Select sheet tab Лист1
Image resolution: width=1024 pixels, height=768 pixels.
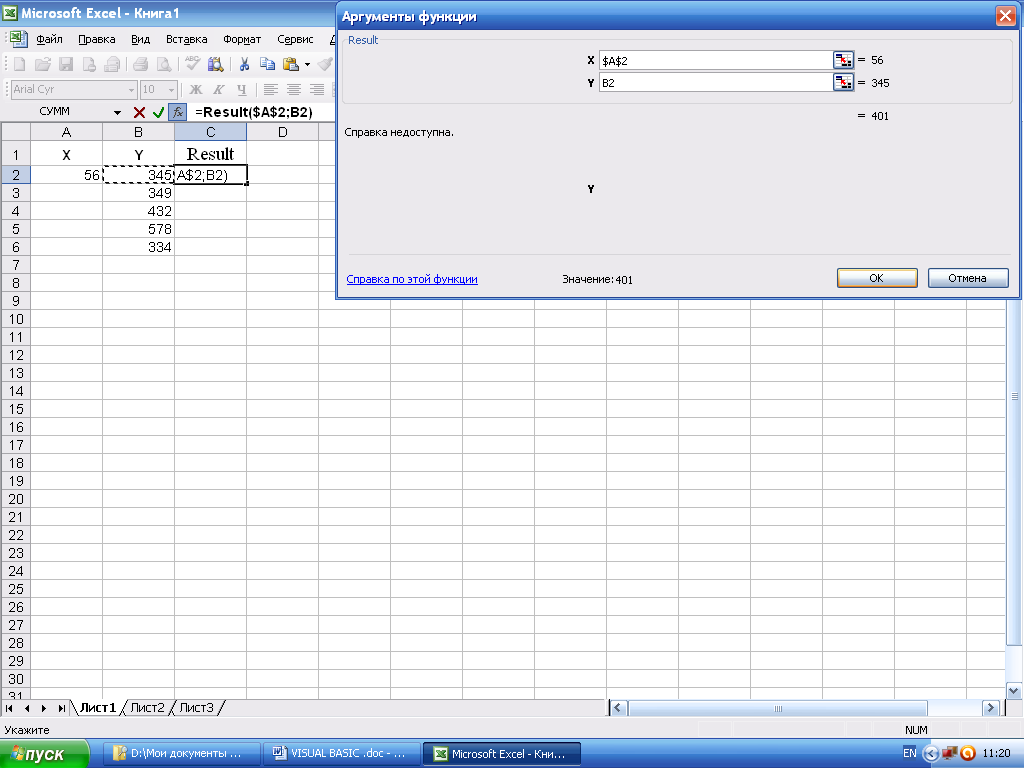(97, 707)
